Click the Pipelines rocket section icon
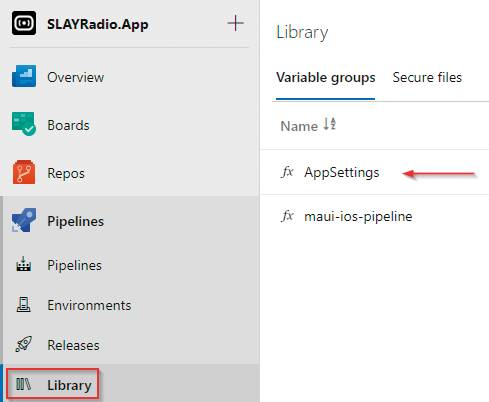The image size is (489, 402). pos(24,220)
